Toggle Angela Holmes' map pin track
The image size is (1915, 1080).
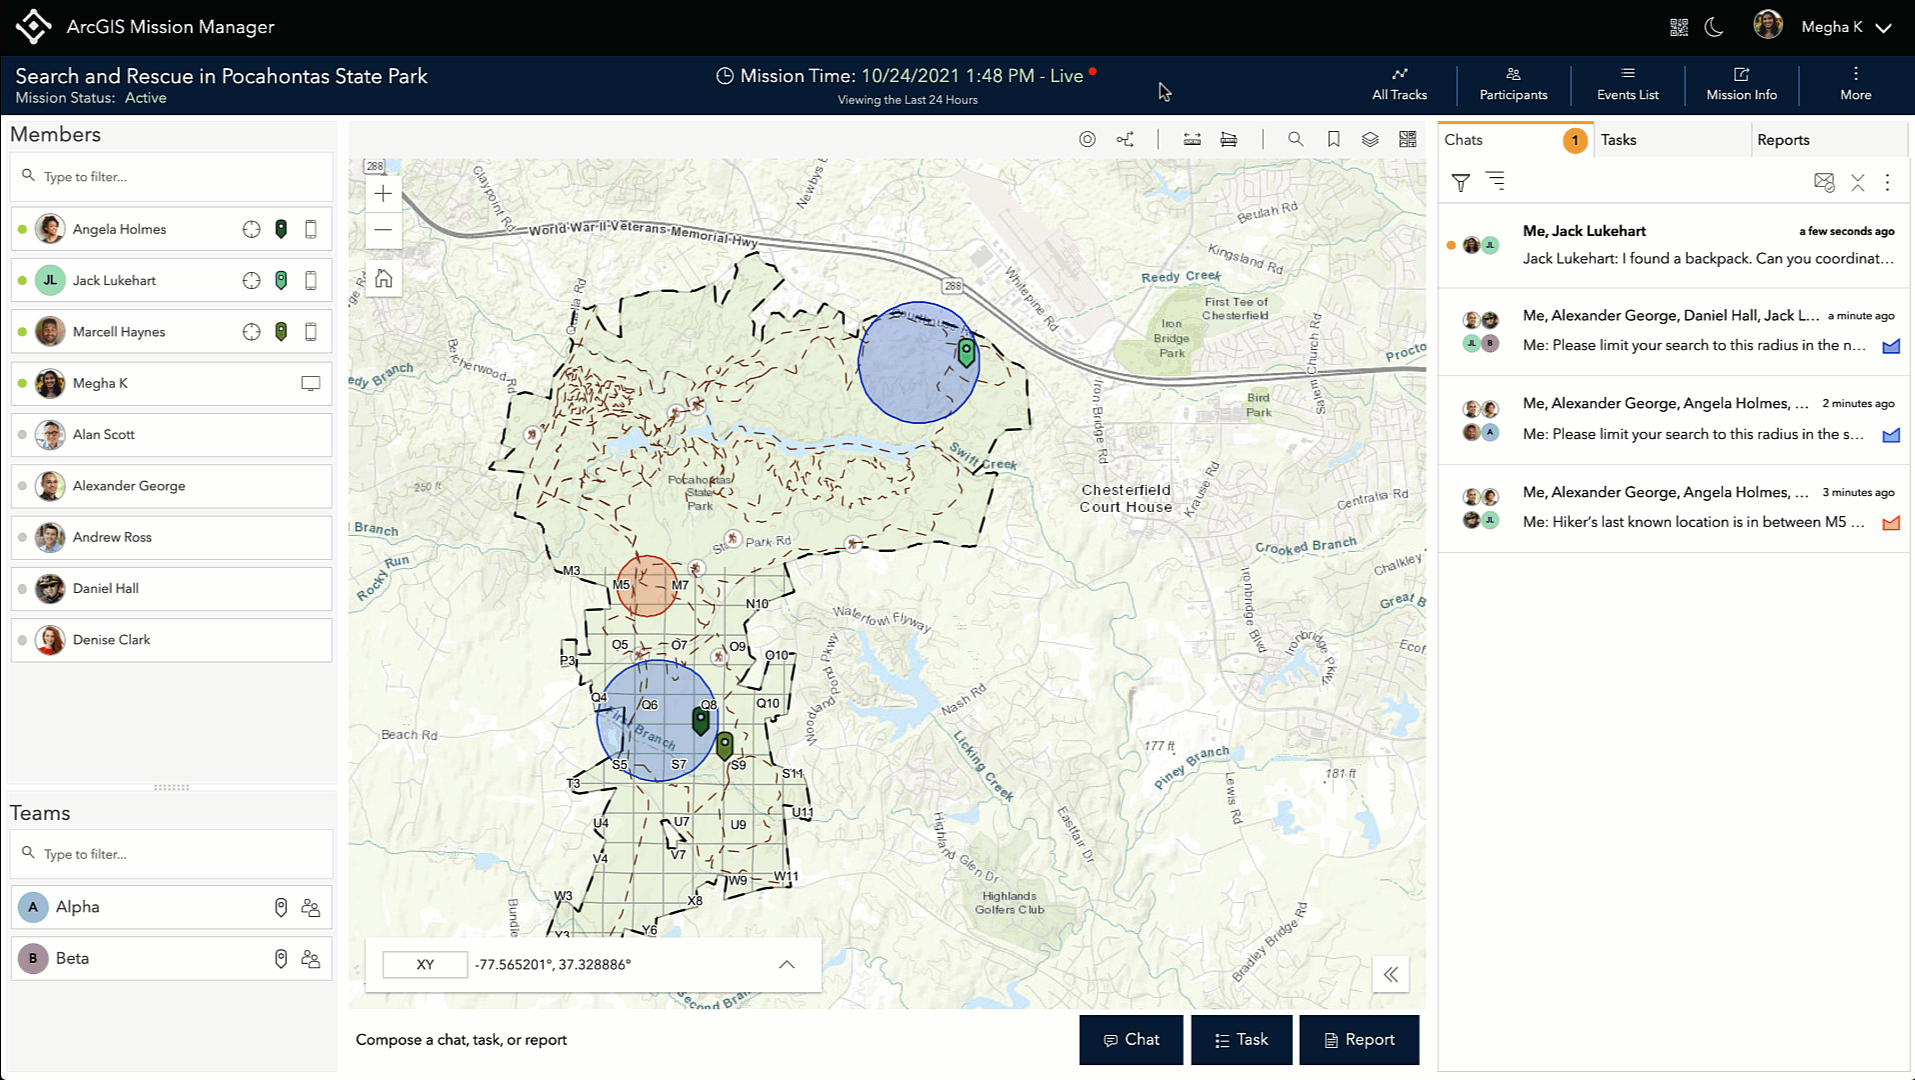click(x=281, y=229)
